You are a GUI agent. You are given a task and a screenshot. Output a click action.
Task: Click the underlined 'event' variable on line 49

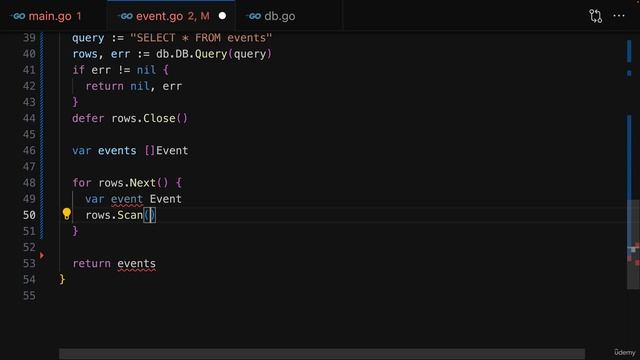click(x=127, y=199)
